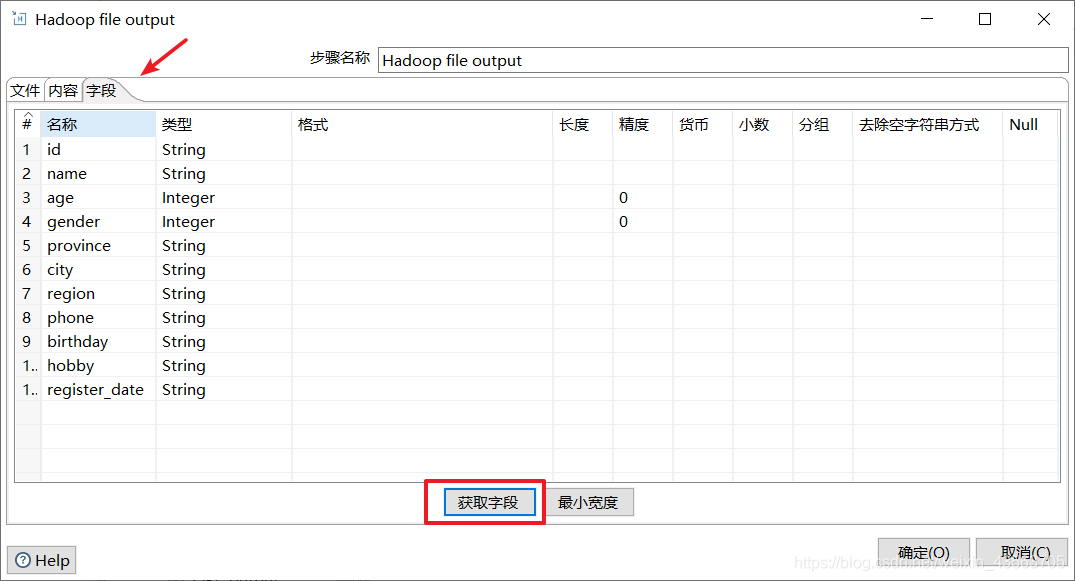Open the 内容 tab
1075x581 pixels.
point(63,91)
